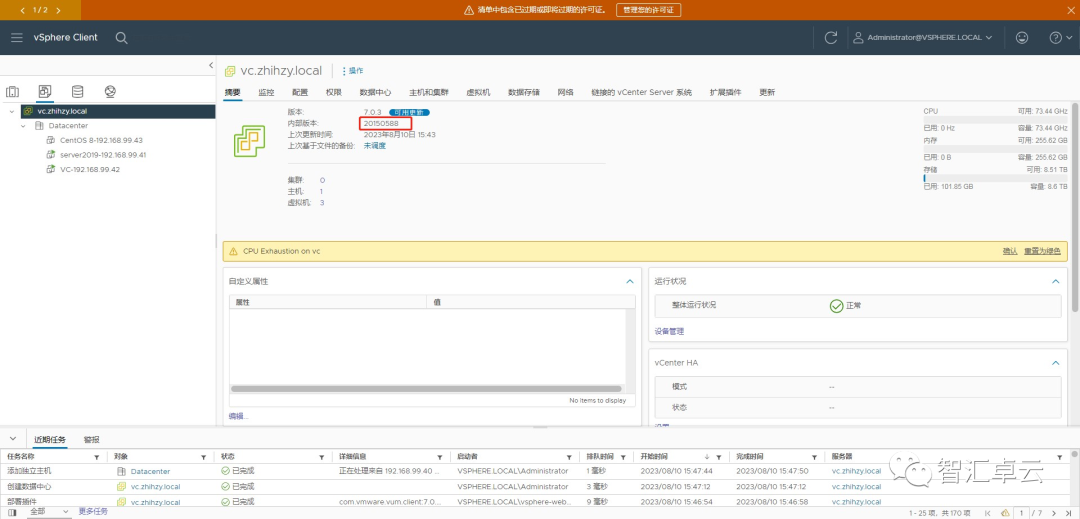Image resolution: width=1080 pixels, height=519 pixels.
Task: Open the 权限 tab
Action: [x=334, y=92]
